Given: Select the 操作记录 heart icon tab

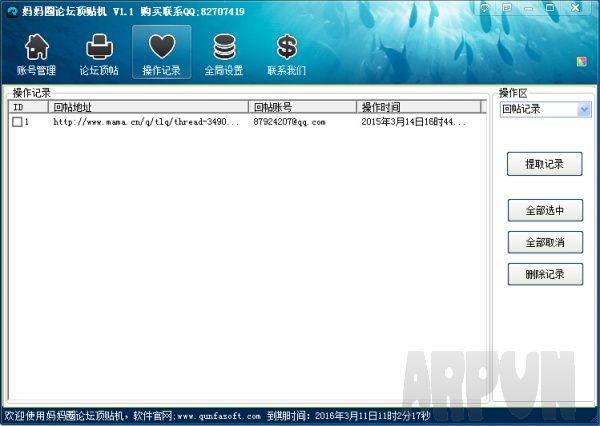Looking at the screenshot, I should (161, 53).
